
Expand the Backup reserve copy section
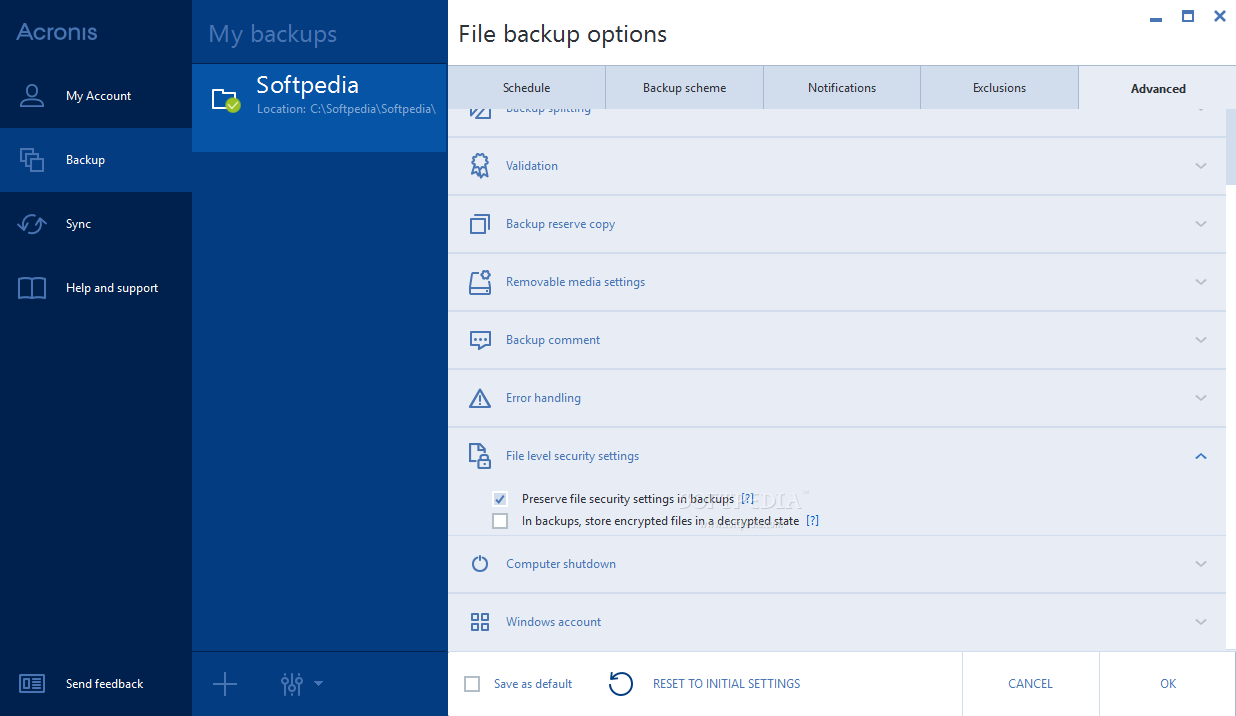point(1201,224)
